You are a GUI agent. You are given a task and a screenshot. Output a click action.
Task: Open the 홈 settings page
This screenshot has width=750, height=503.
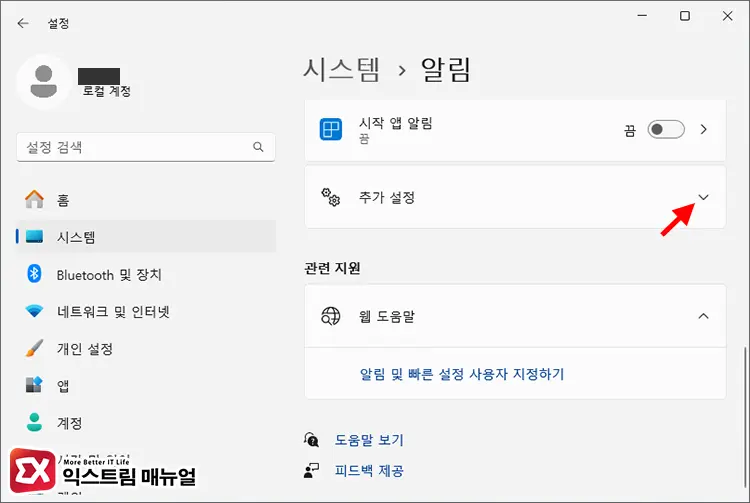tap(146, 199)
